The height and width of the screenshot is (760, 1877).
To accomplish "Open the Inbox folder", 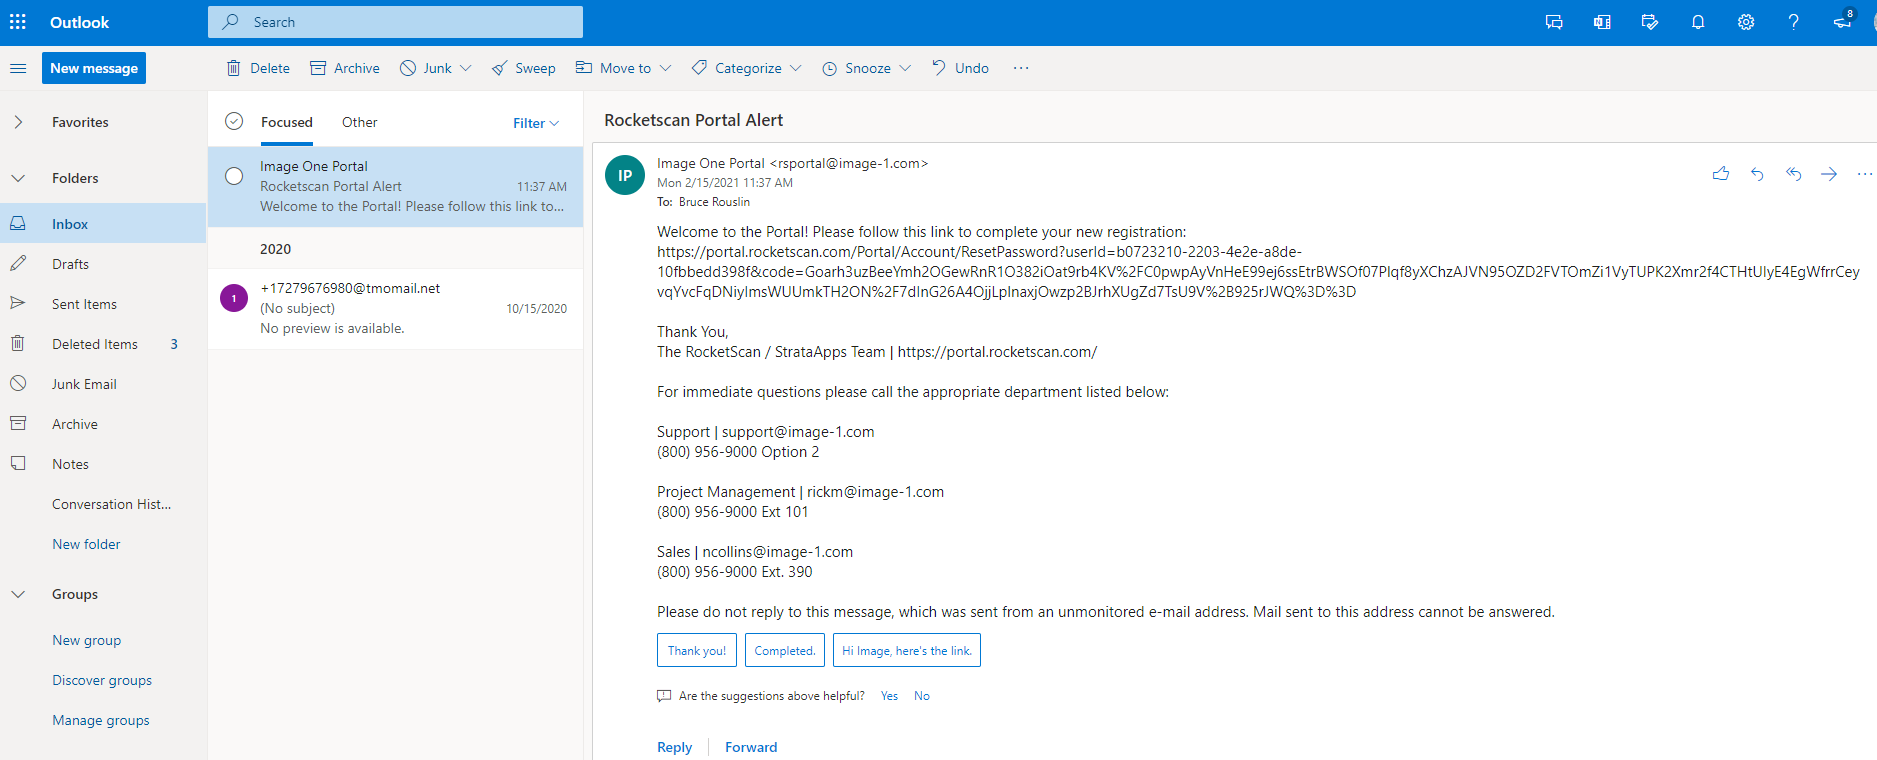I will pyautogui.click(x=103, y=224).
